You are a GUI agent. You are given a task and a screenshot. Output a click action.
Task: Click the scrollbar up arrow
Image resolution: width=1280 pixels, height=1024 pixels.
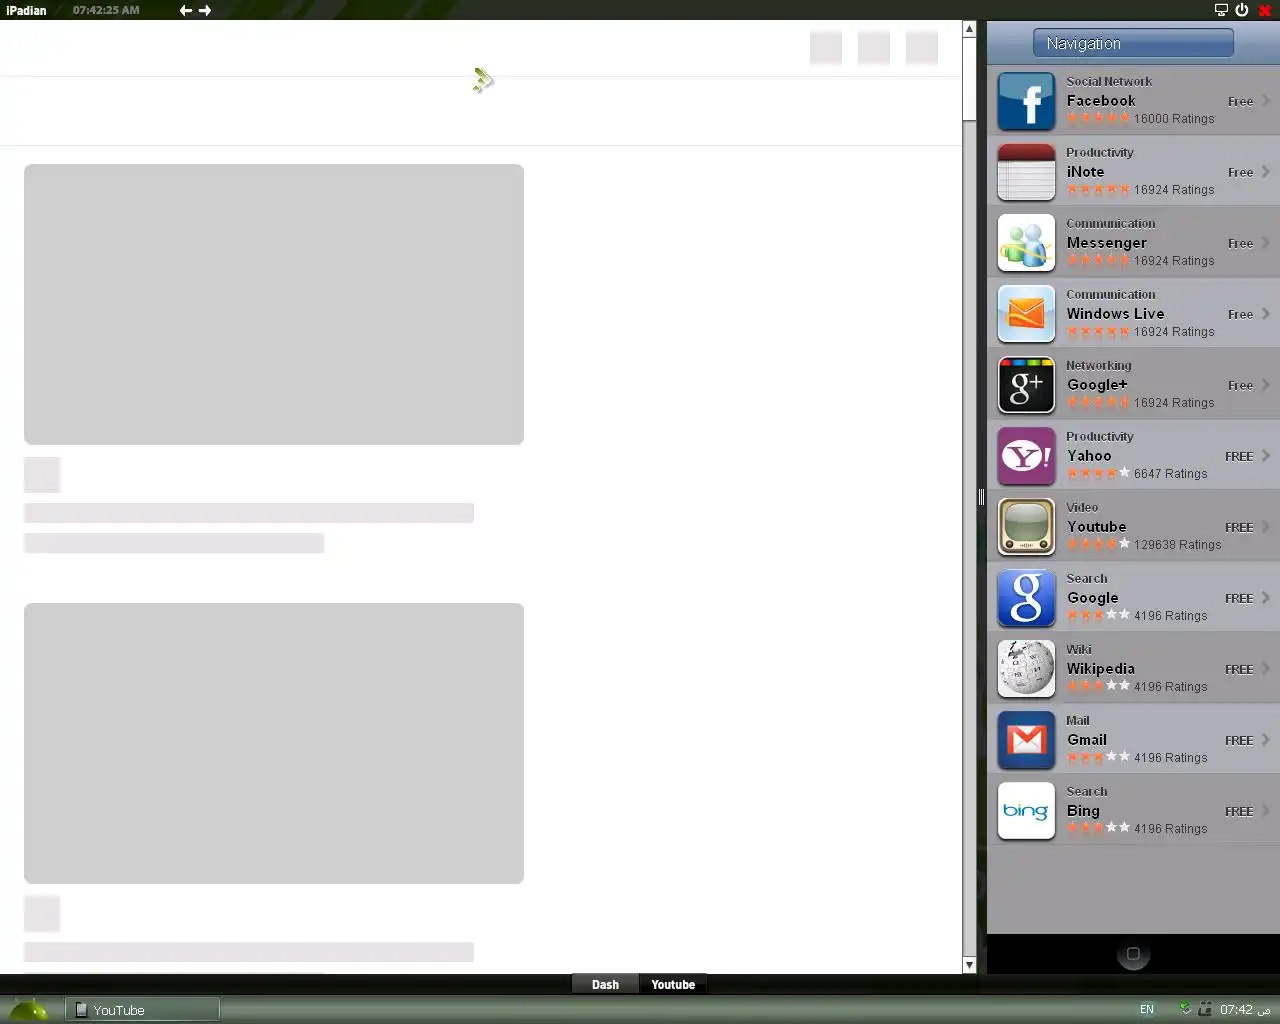pos(969,29)
